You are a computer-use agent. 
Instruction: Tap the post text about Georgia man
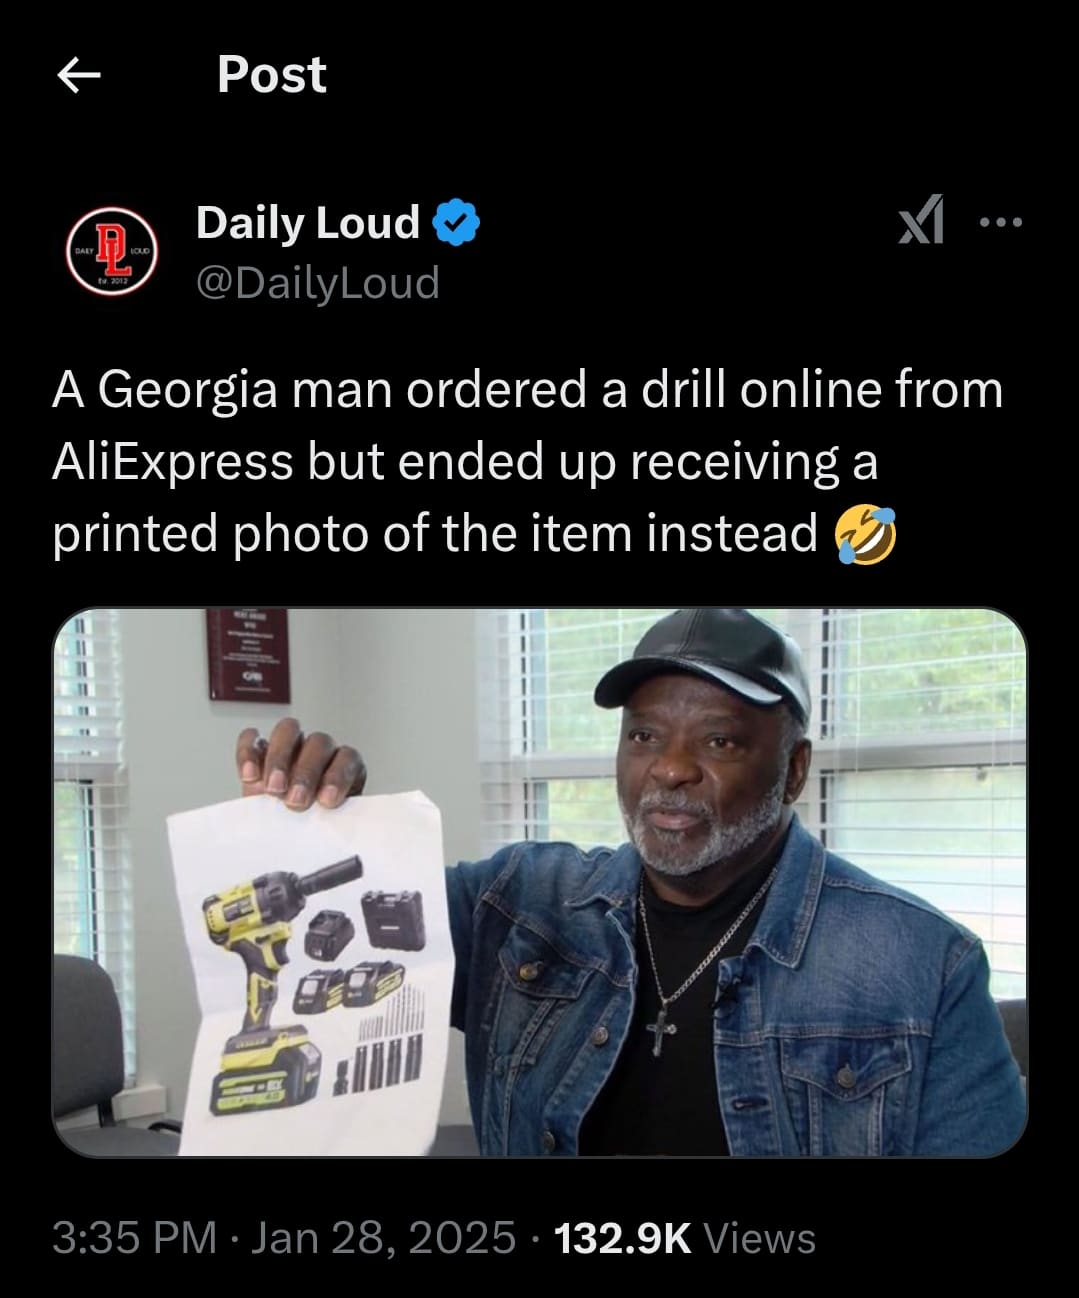527,461
